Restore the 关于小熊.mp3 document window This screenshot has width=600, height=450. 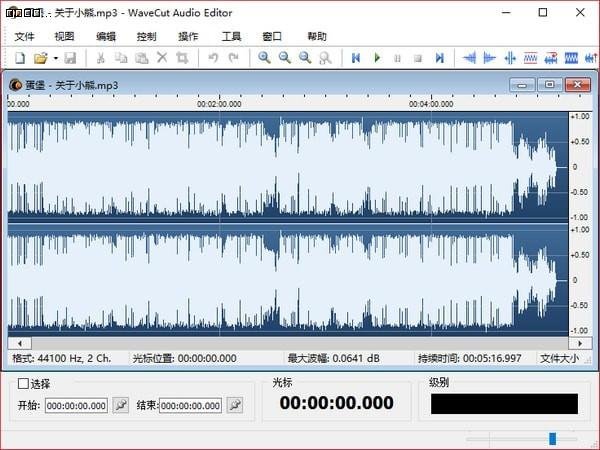[550, 85]
